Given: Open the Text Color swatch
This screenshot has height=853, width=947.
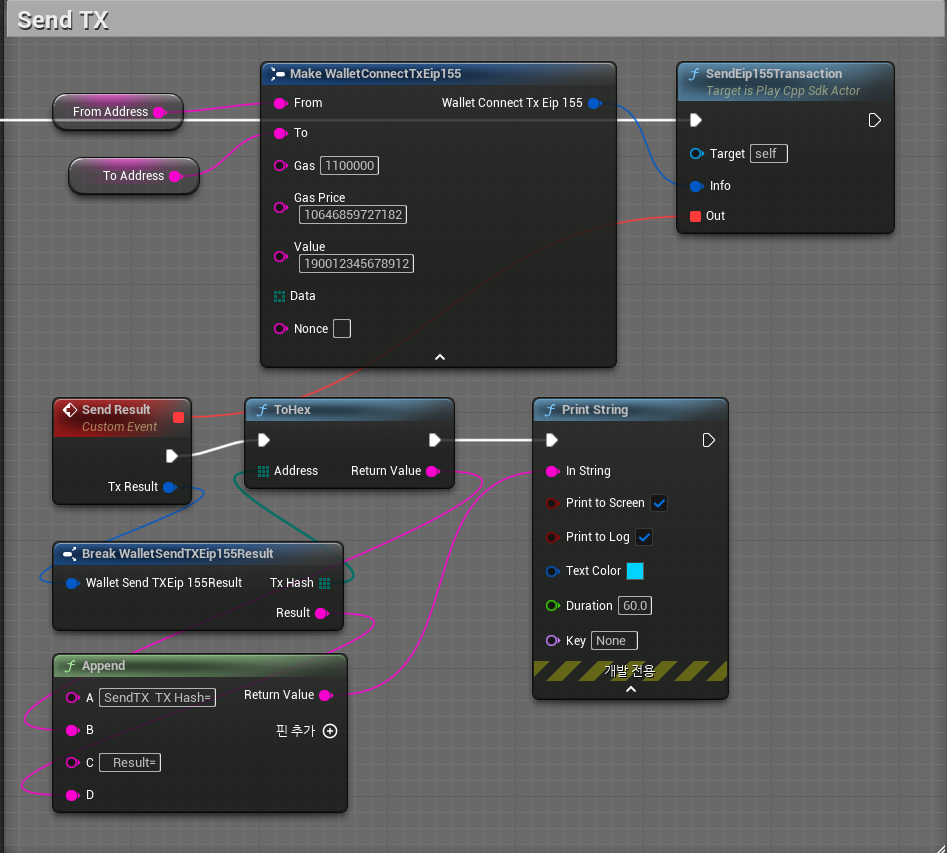Looking at the screenshot, I should click(635, 571).
